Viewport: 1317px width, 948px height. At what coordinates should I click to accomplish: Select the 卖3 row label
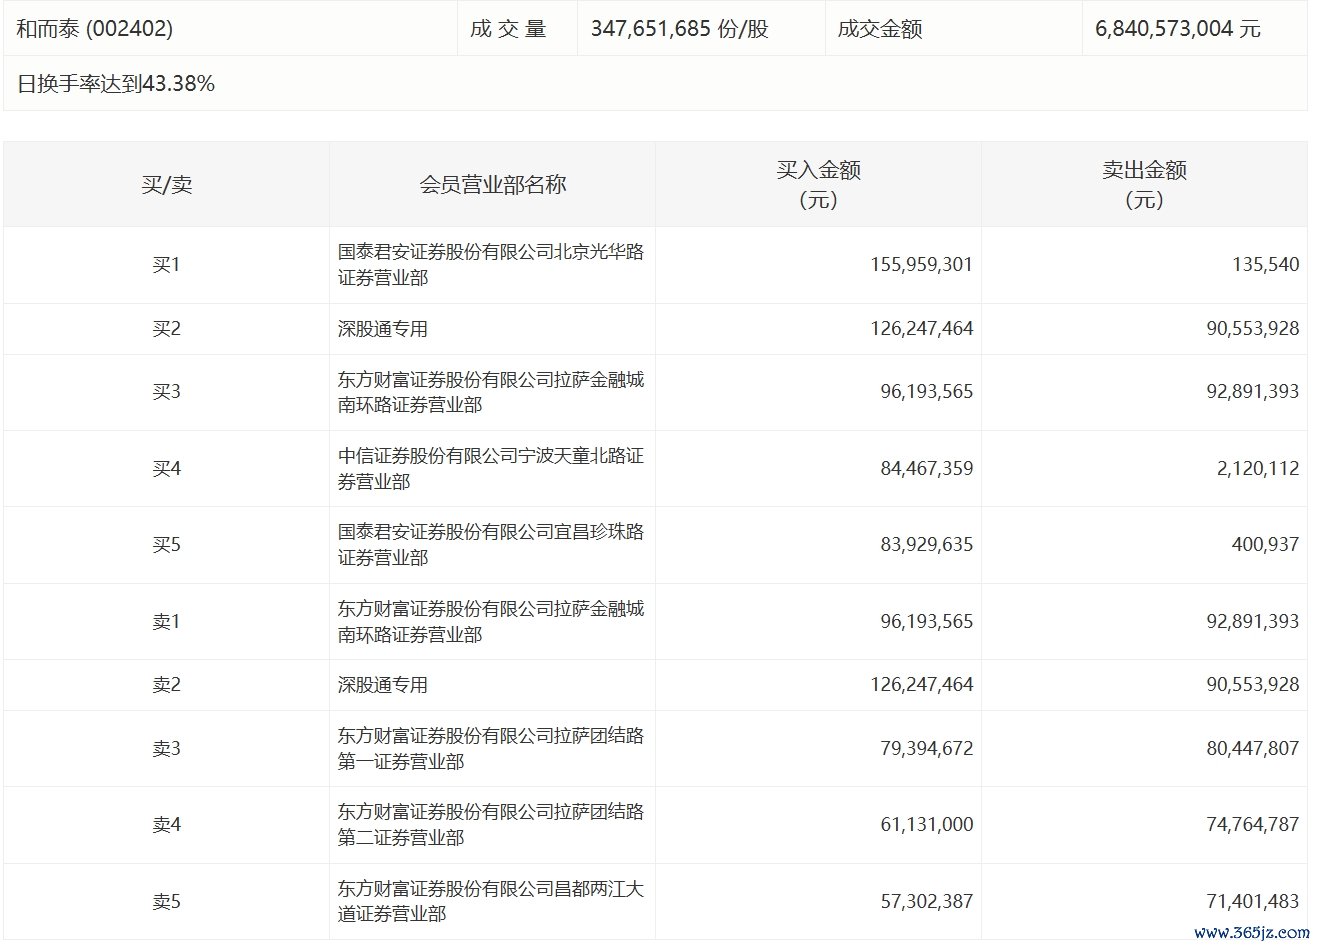[166, 749]
